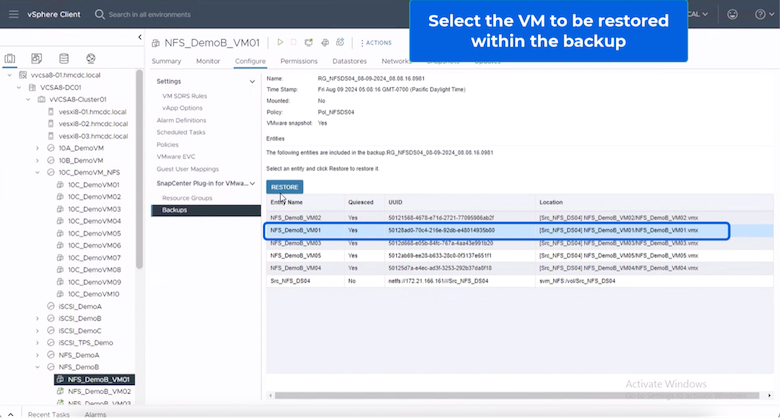Screen dimensions: 780x420
Task: Click the navigation tree vertical scrollbar
Action: point(139,169)
